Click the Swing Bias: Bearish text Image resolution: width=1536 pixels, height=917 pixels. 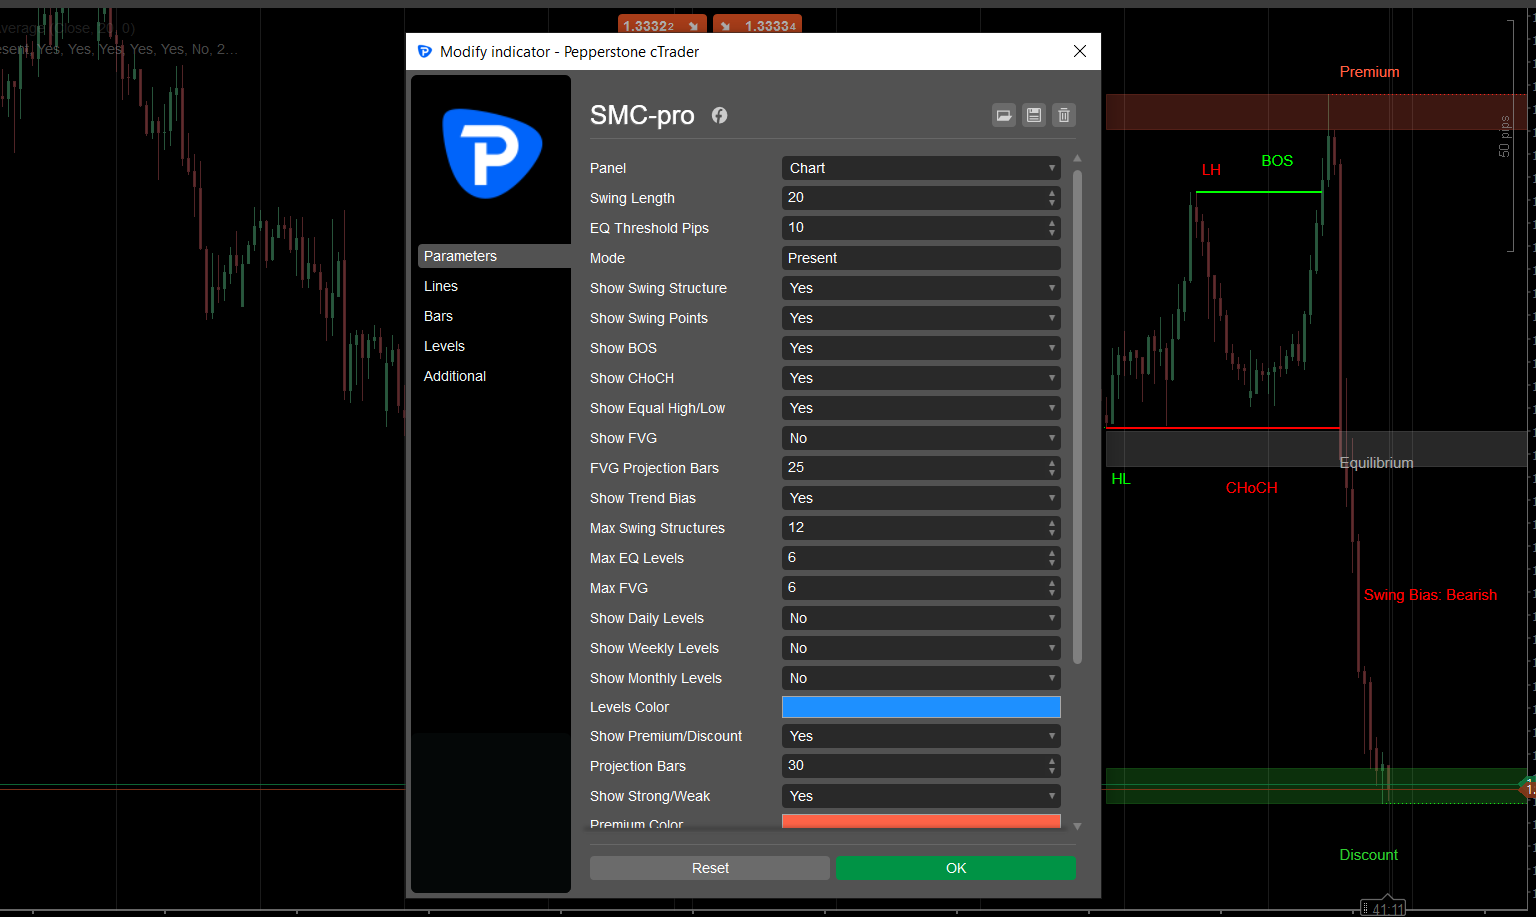(x=1430, y=595)
